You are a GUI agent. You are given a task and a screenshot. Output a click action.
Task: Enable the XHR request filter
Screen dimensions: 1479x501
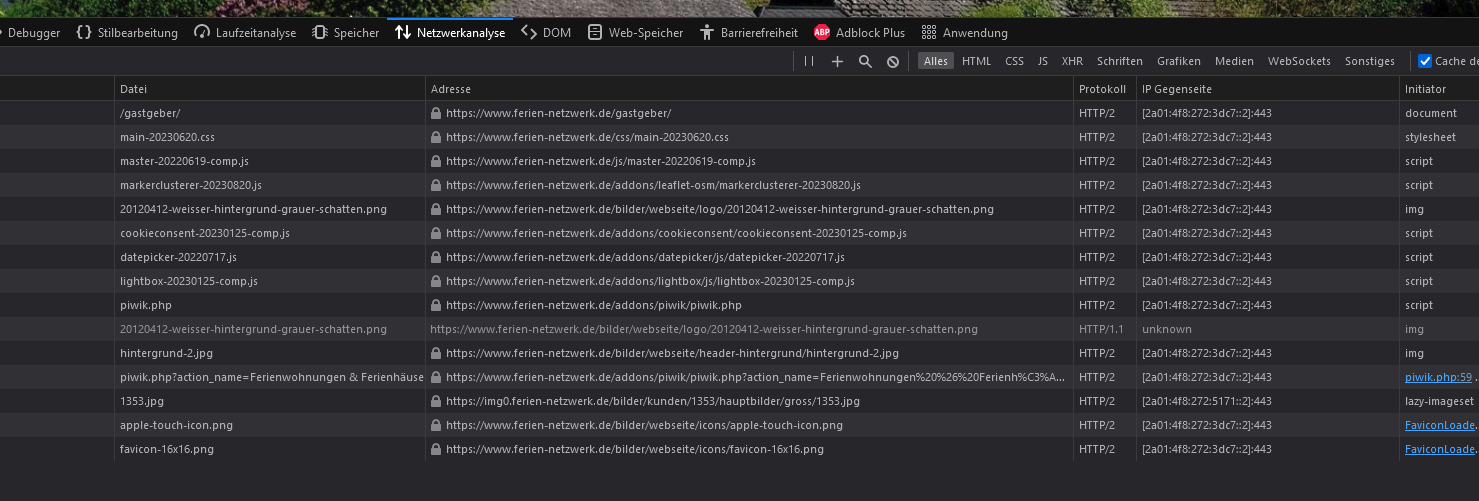[x=1072, y=61]
